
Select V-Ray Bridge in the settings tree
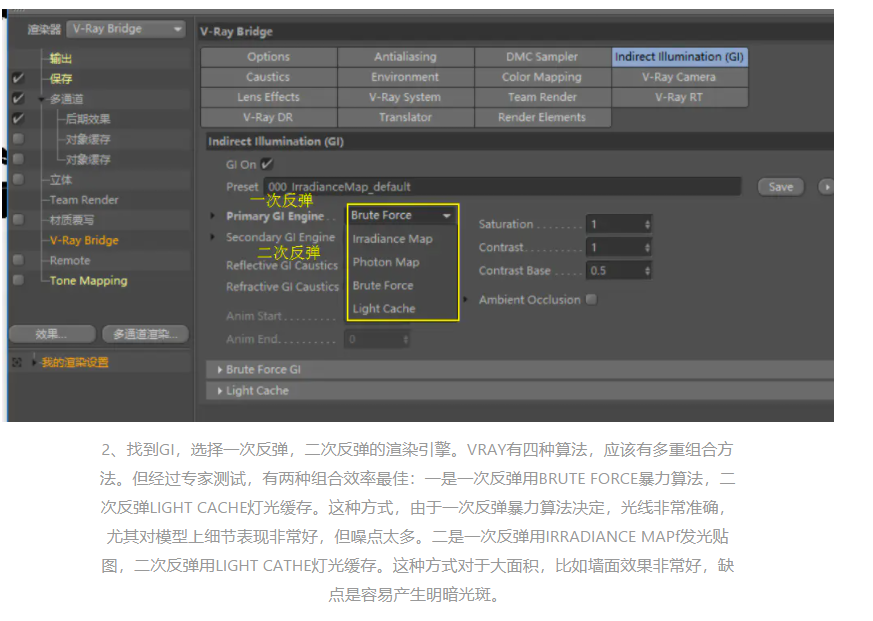84,240
